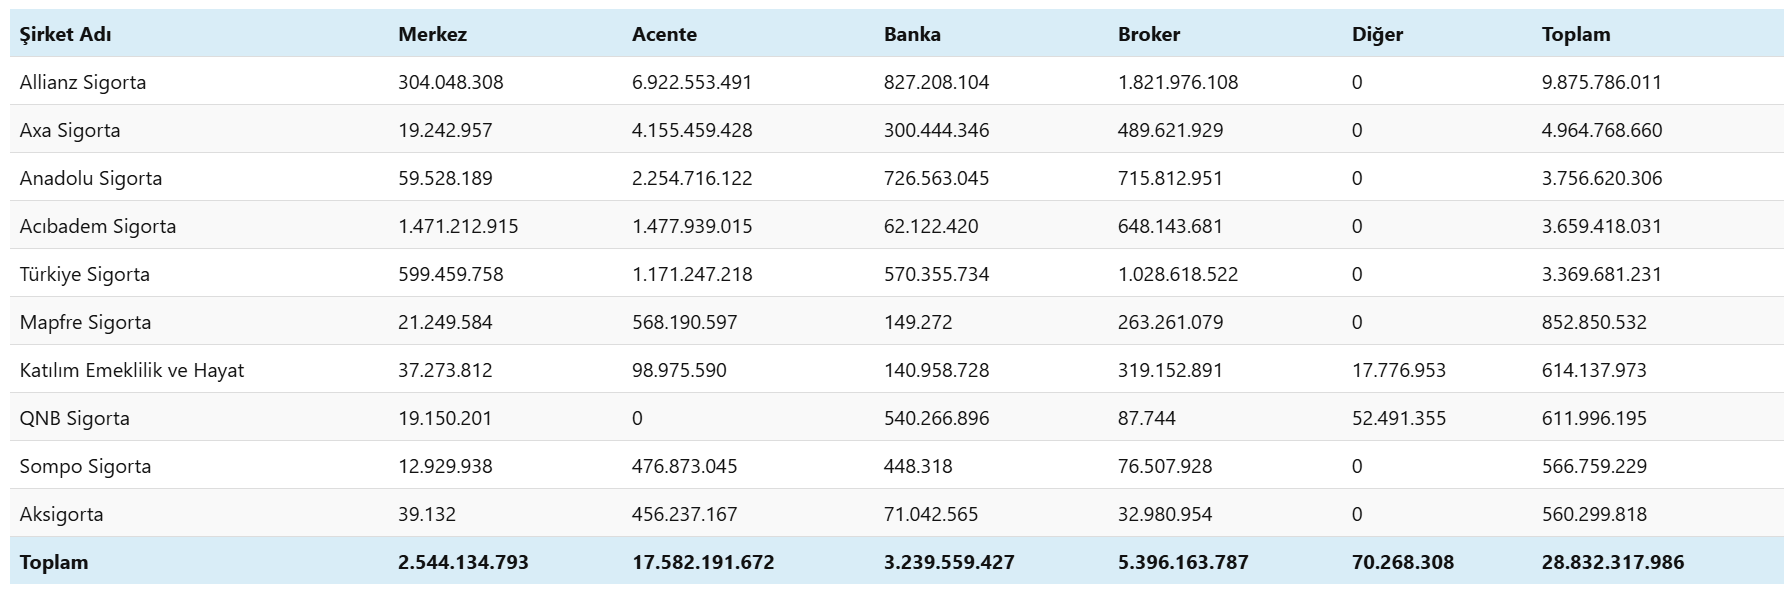Click the QNB Sigorta company name
Viewport: 1790px width, 592px height.
click(75, 418)
